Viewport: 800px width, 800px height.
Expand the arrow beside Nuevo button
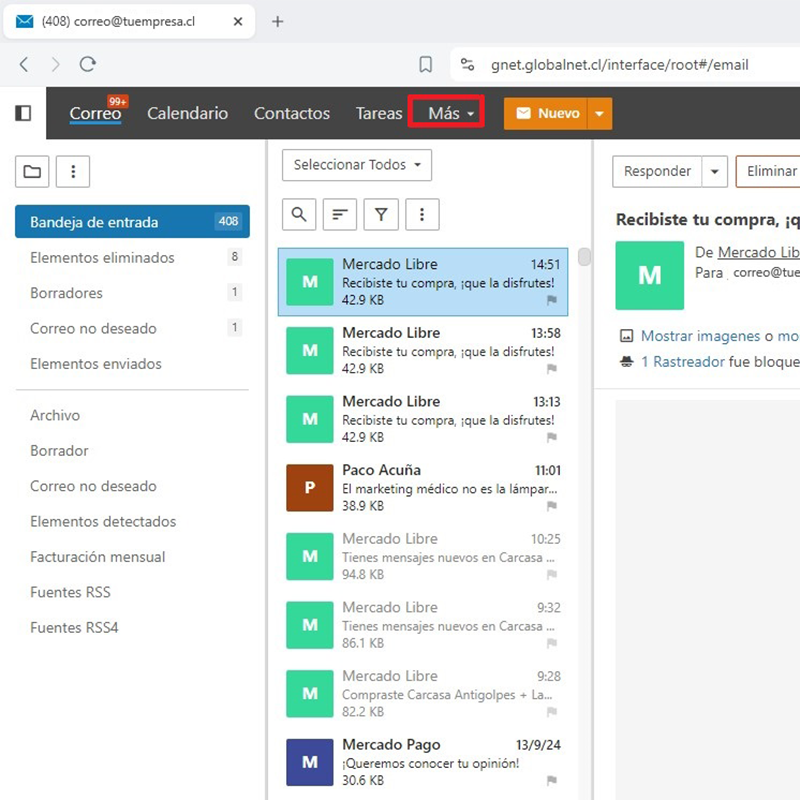[599, 114]
